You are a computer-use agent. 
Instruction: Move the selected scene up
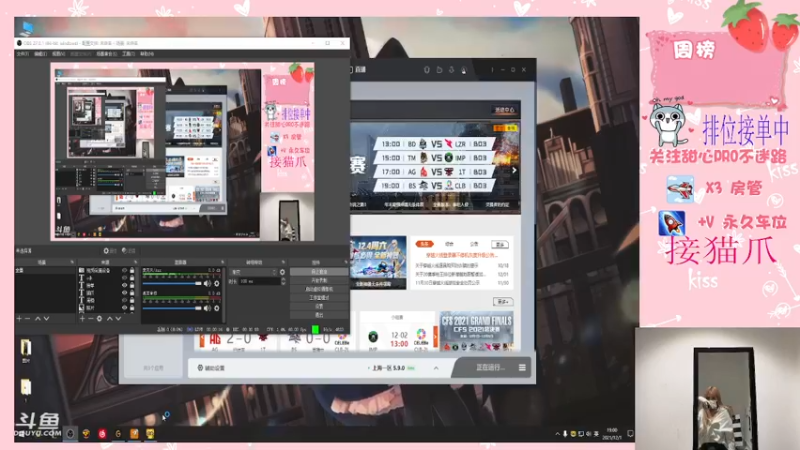tap(38, 318)
